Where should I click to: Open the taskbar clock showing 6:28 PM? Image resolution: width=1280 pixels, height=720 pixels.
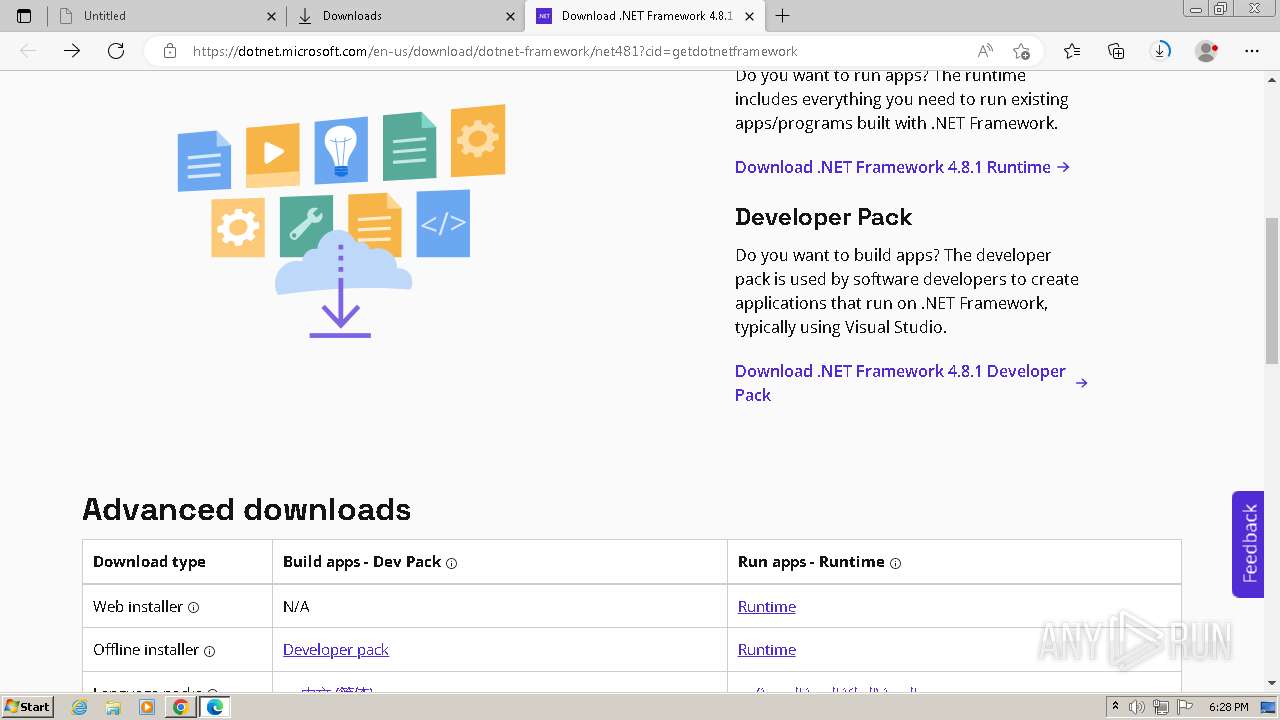(x=1228, y=707)
